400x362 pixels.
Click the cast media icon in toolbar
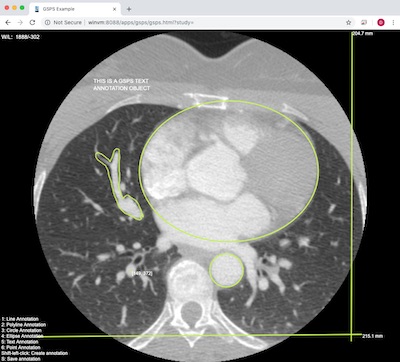[x=364, y=22]
